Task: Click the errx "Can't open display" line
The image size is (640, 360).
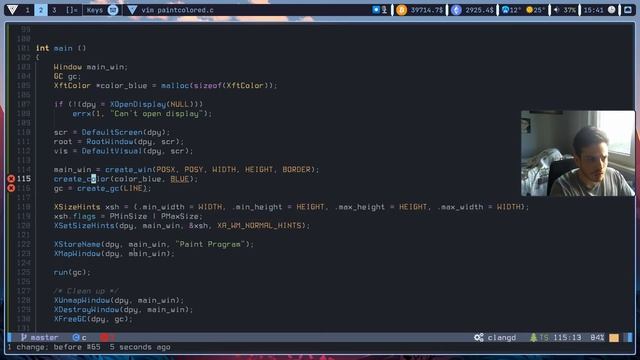Action: pos(142,114)
